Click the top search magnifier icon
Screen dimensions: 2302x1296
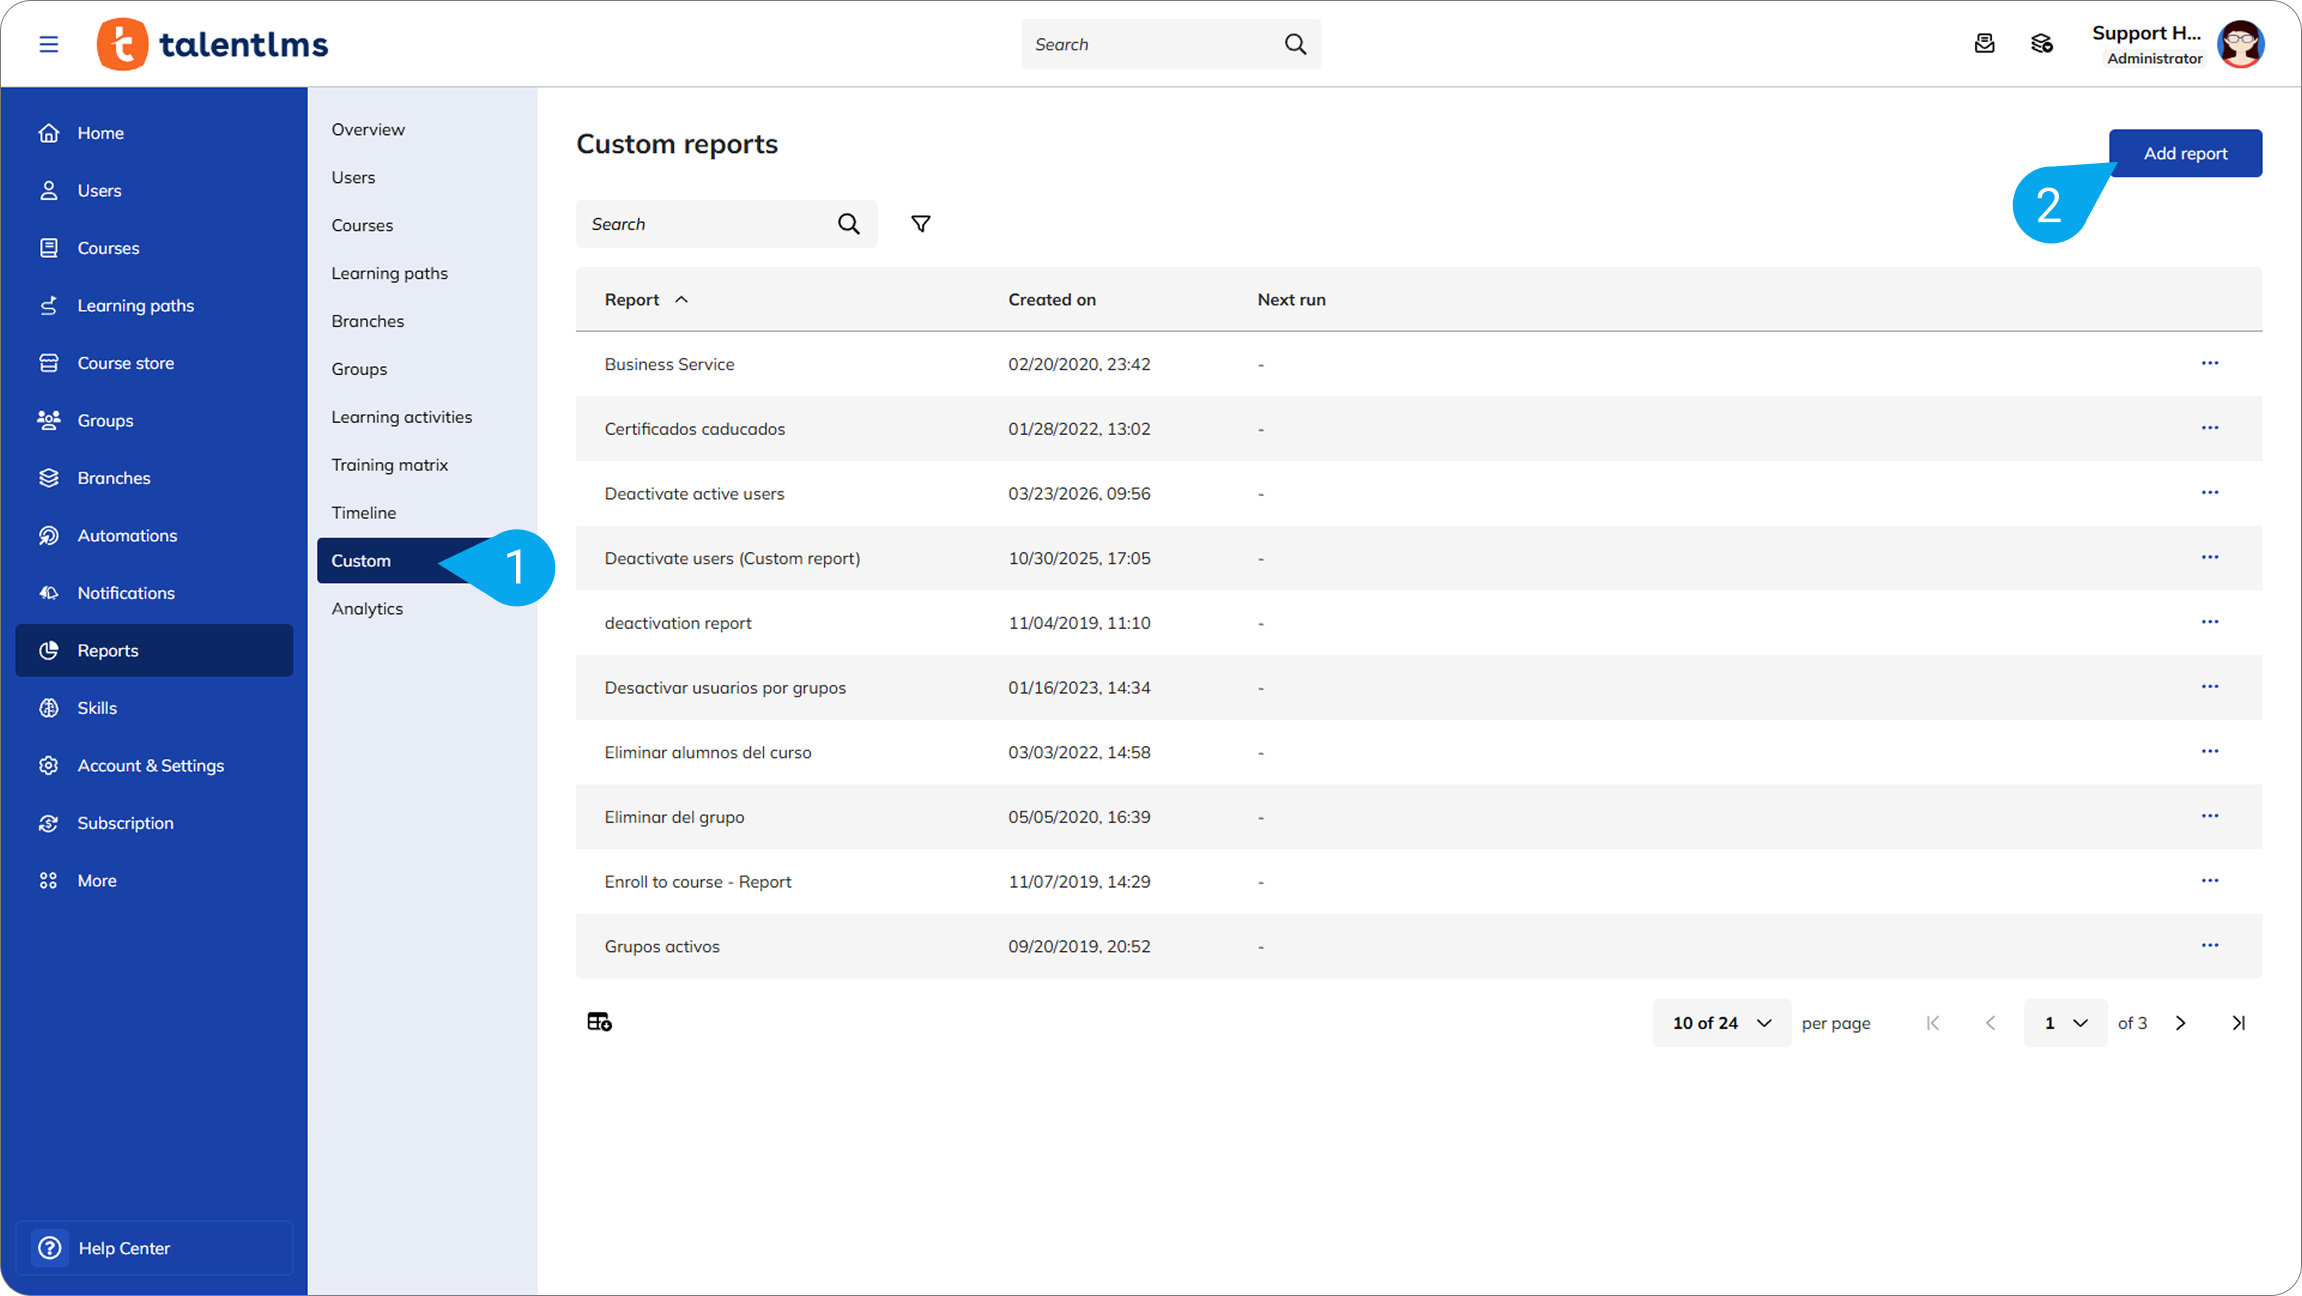coord(1295,44)
